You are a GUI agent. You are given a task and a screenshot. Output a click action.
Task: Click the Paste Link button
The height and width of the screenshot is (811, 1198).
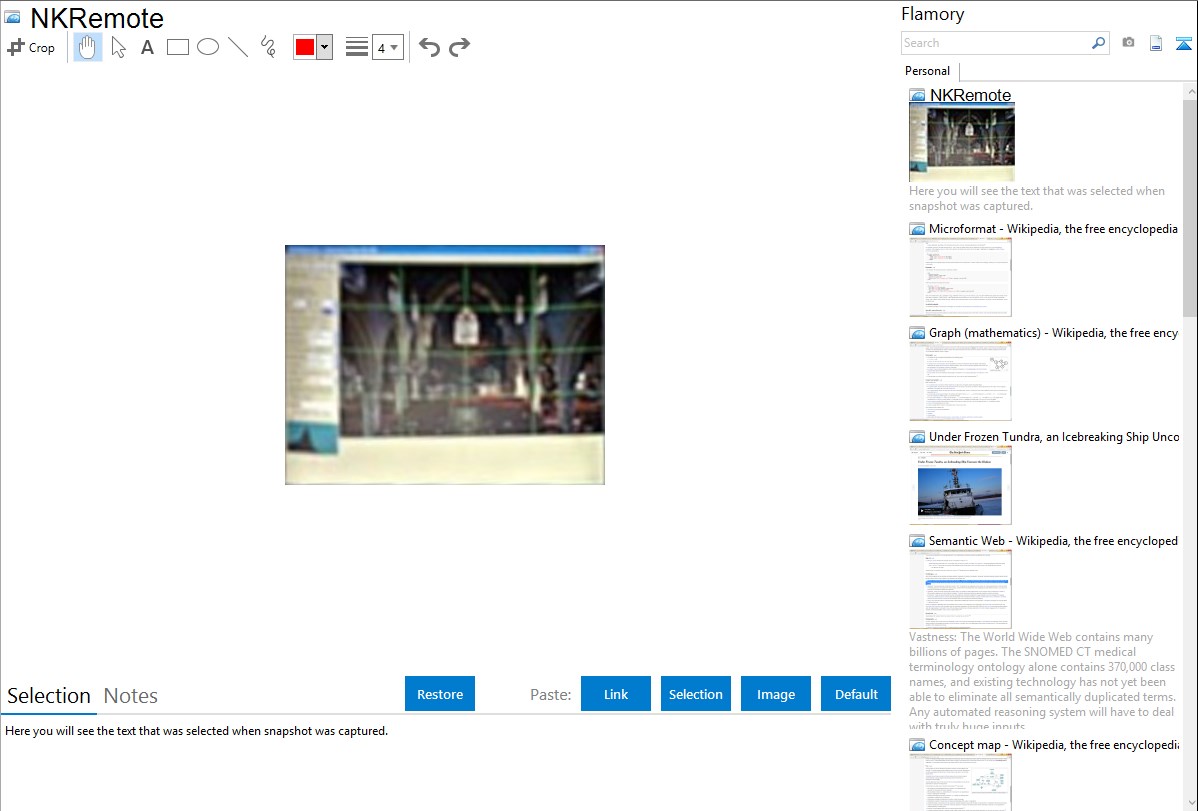(x=616, y=694)
